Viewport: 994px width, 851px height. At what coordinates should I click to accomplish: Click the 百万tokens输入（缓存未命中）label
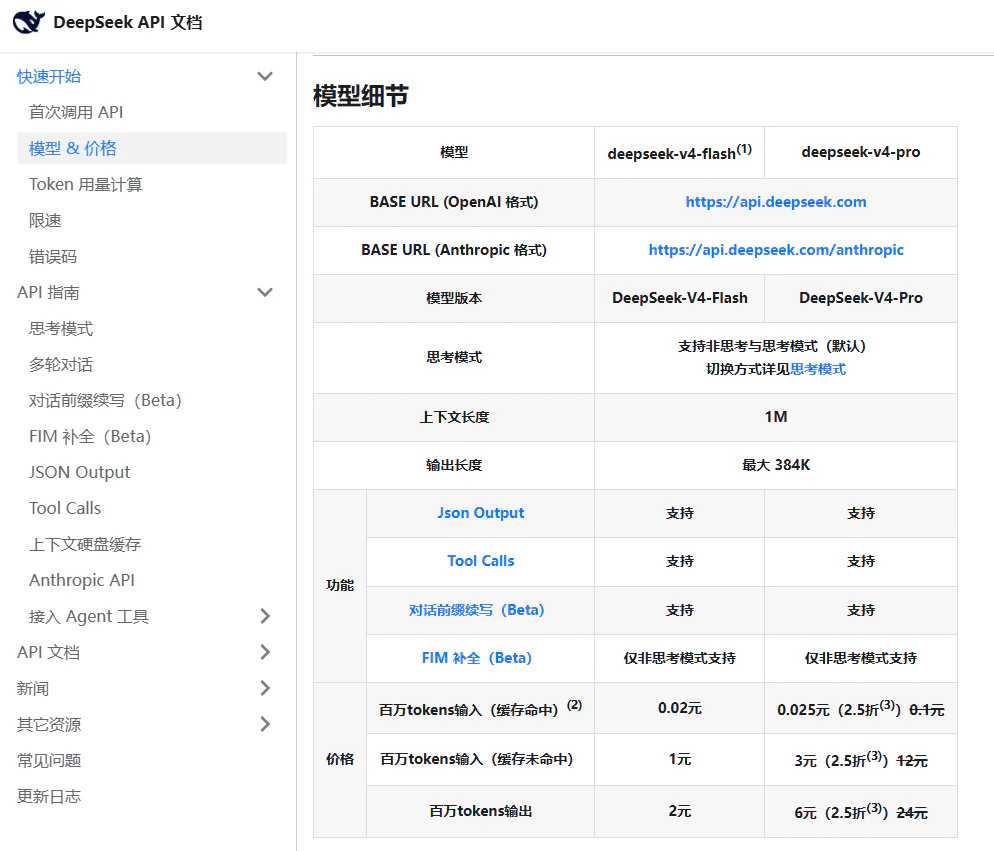(477, 759)
